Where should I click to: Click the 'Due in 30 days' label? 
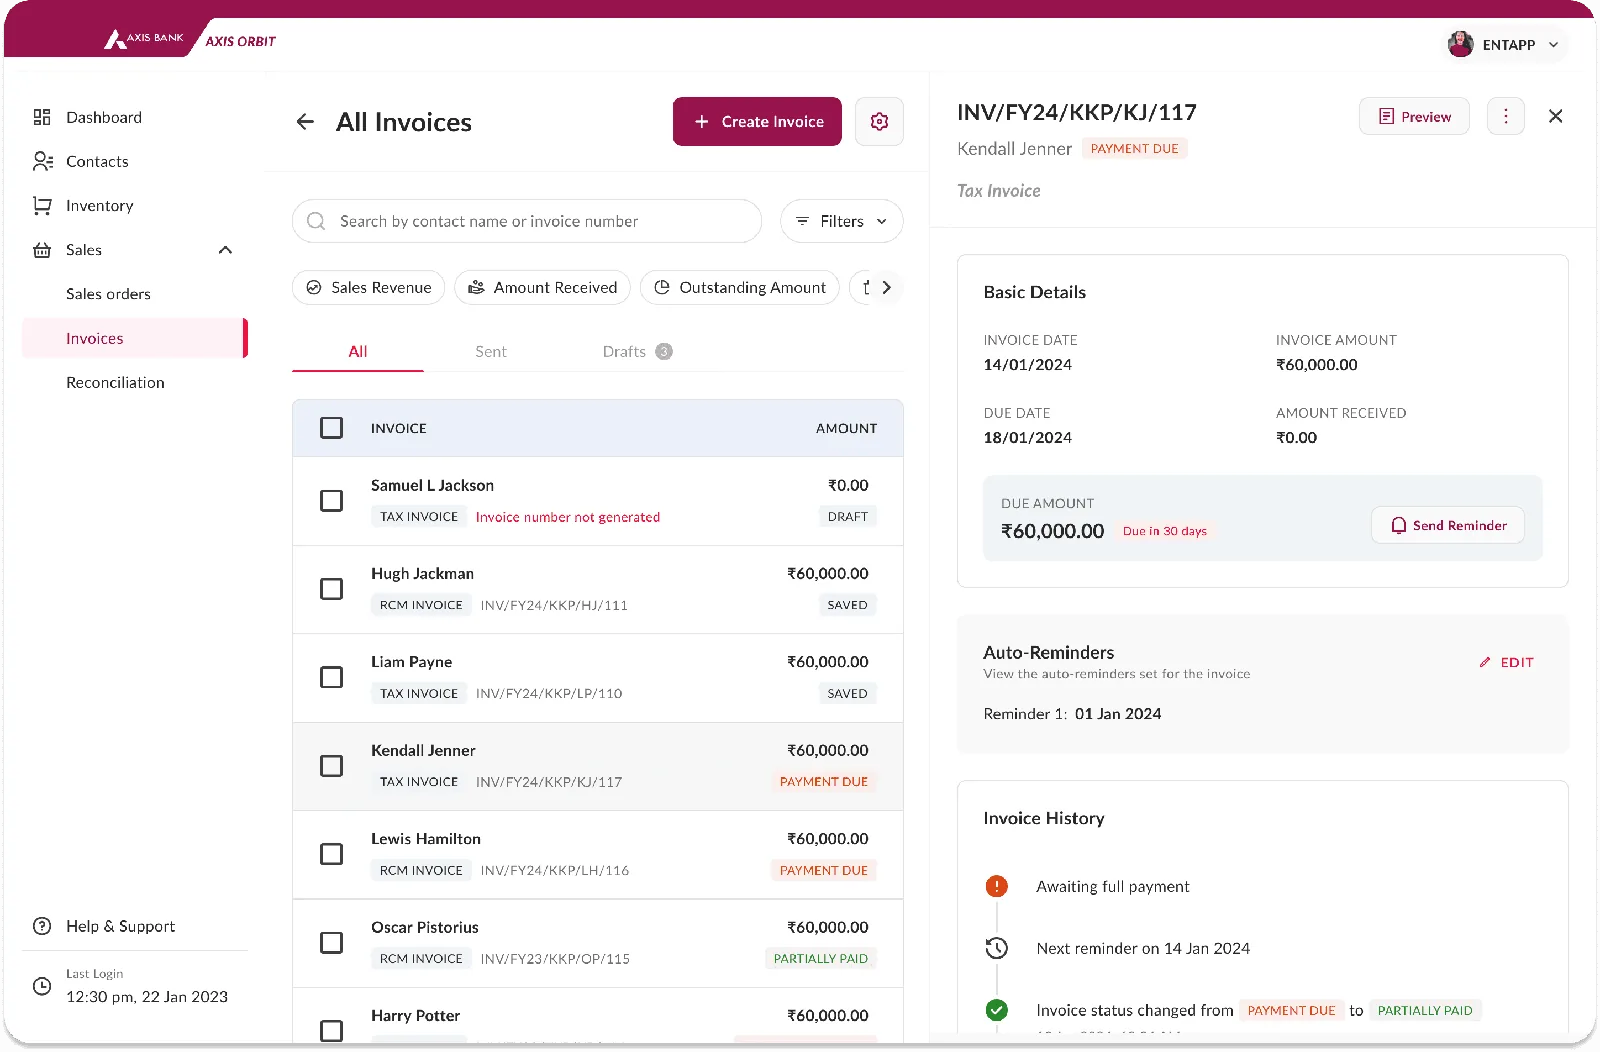[1164, 531]
